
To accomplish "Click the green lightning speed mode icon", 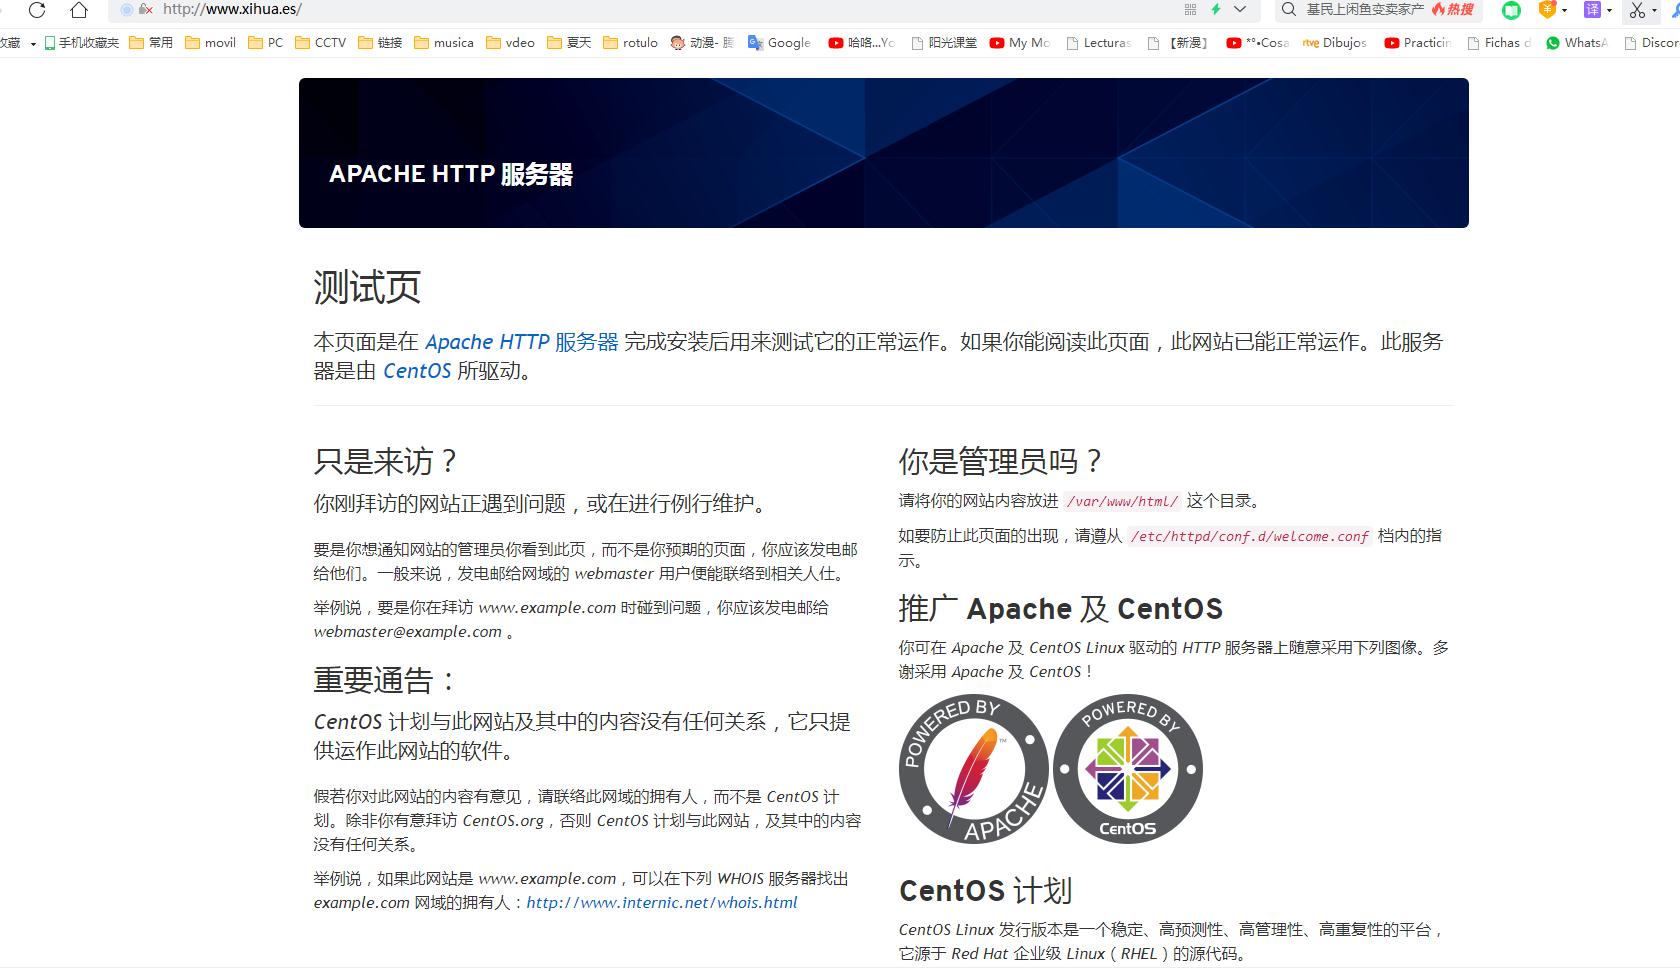I will click(1216, 9).
